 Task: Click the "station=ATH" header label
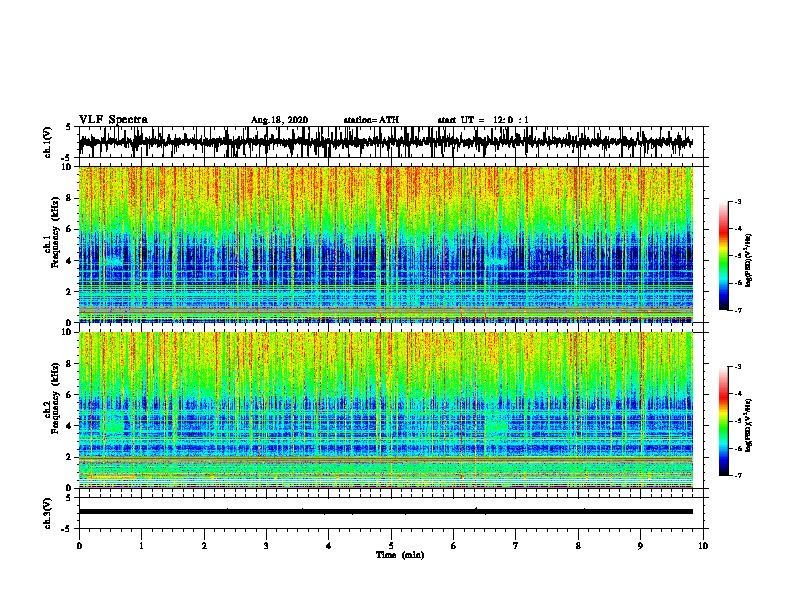pyautogui.click(x=371, y=120)
